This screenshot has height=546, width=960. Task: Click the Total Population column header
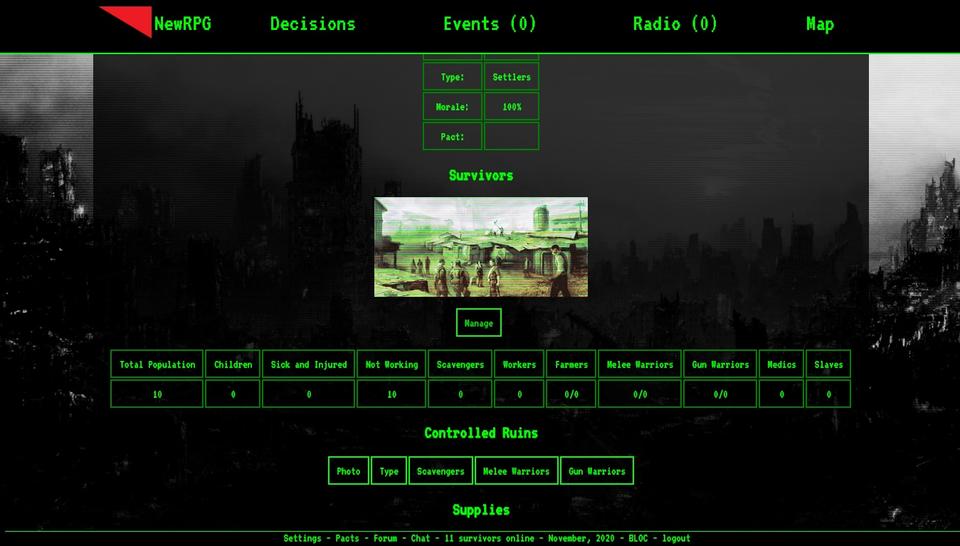(157, 365)
